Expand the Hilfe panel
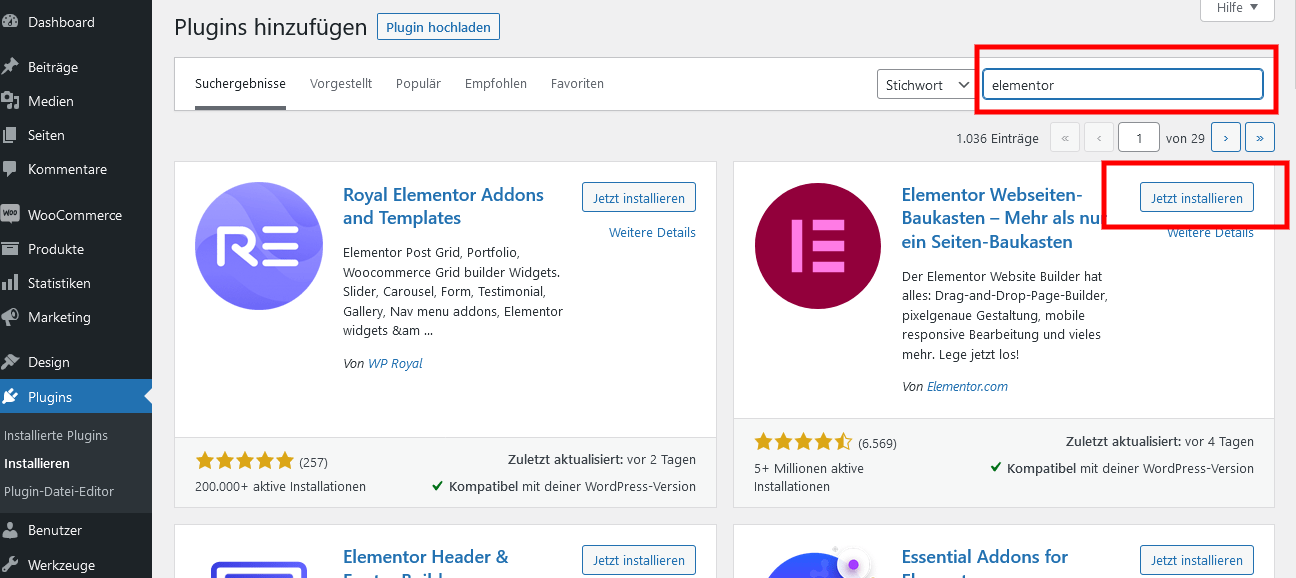This screenshot has height=578, width=1296. (x=1237, y=8)
